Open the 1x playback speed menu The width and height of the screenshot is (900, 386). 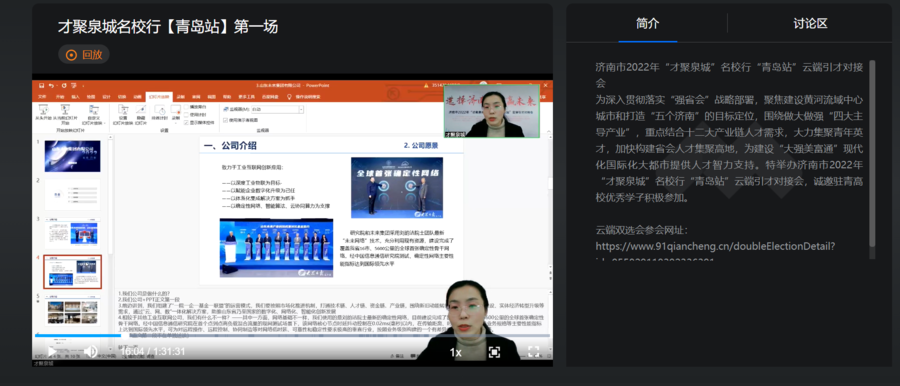coord(456,352)
